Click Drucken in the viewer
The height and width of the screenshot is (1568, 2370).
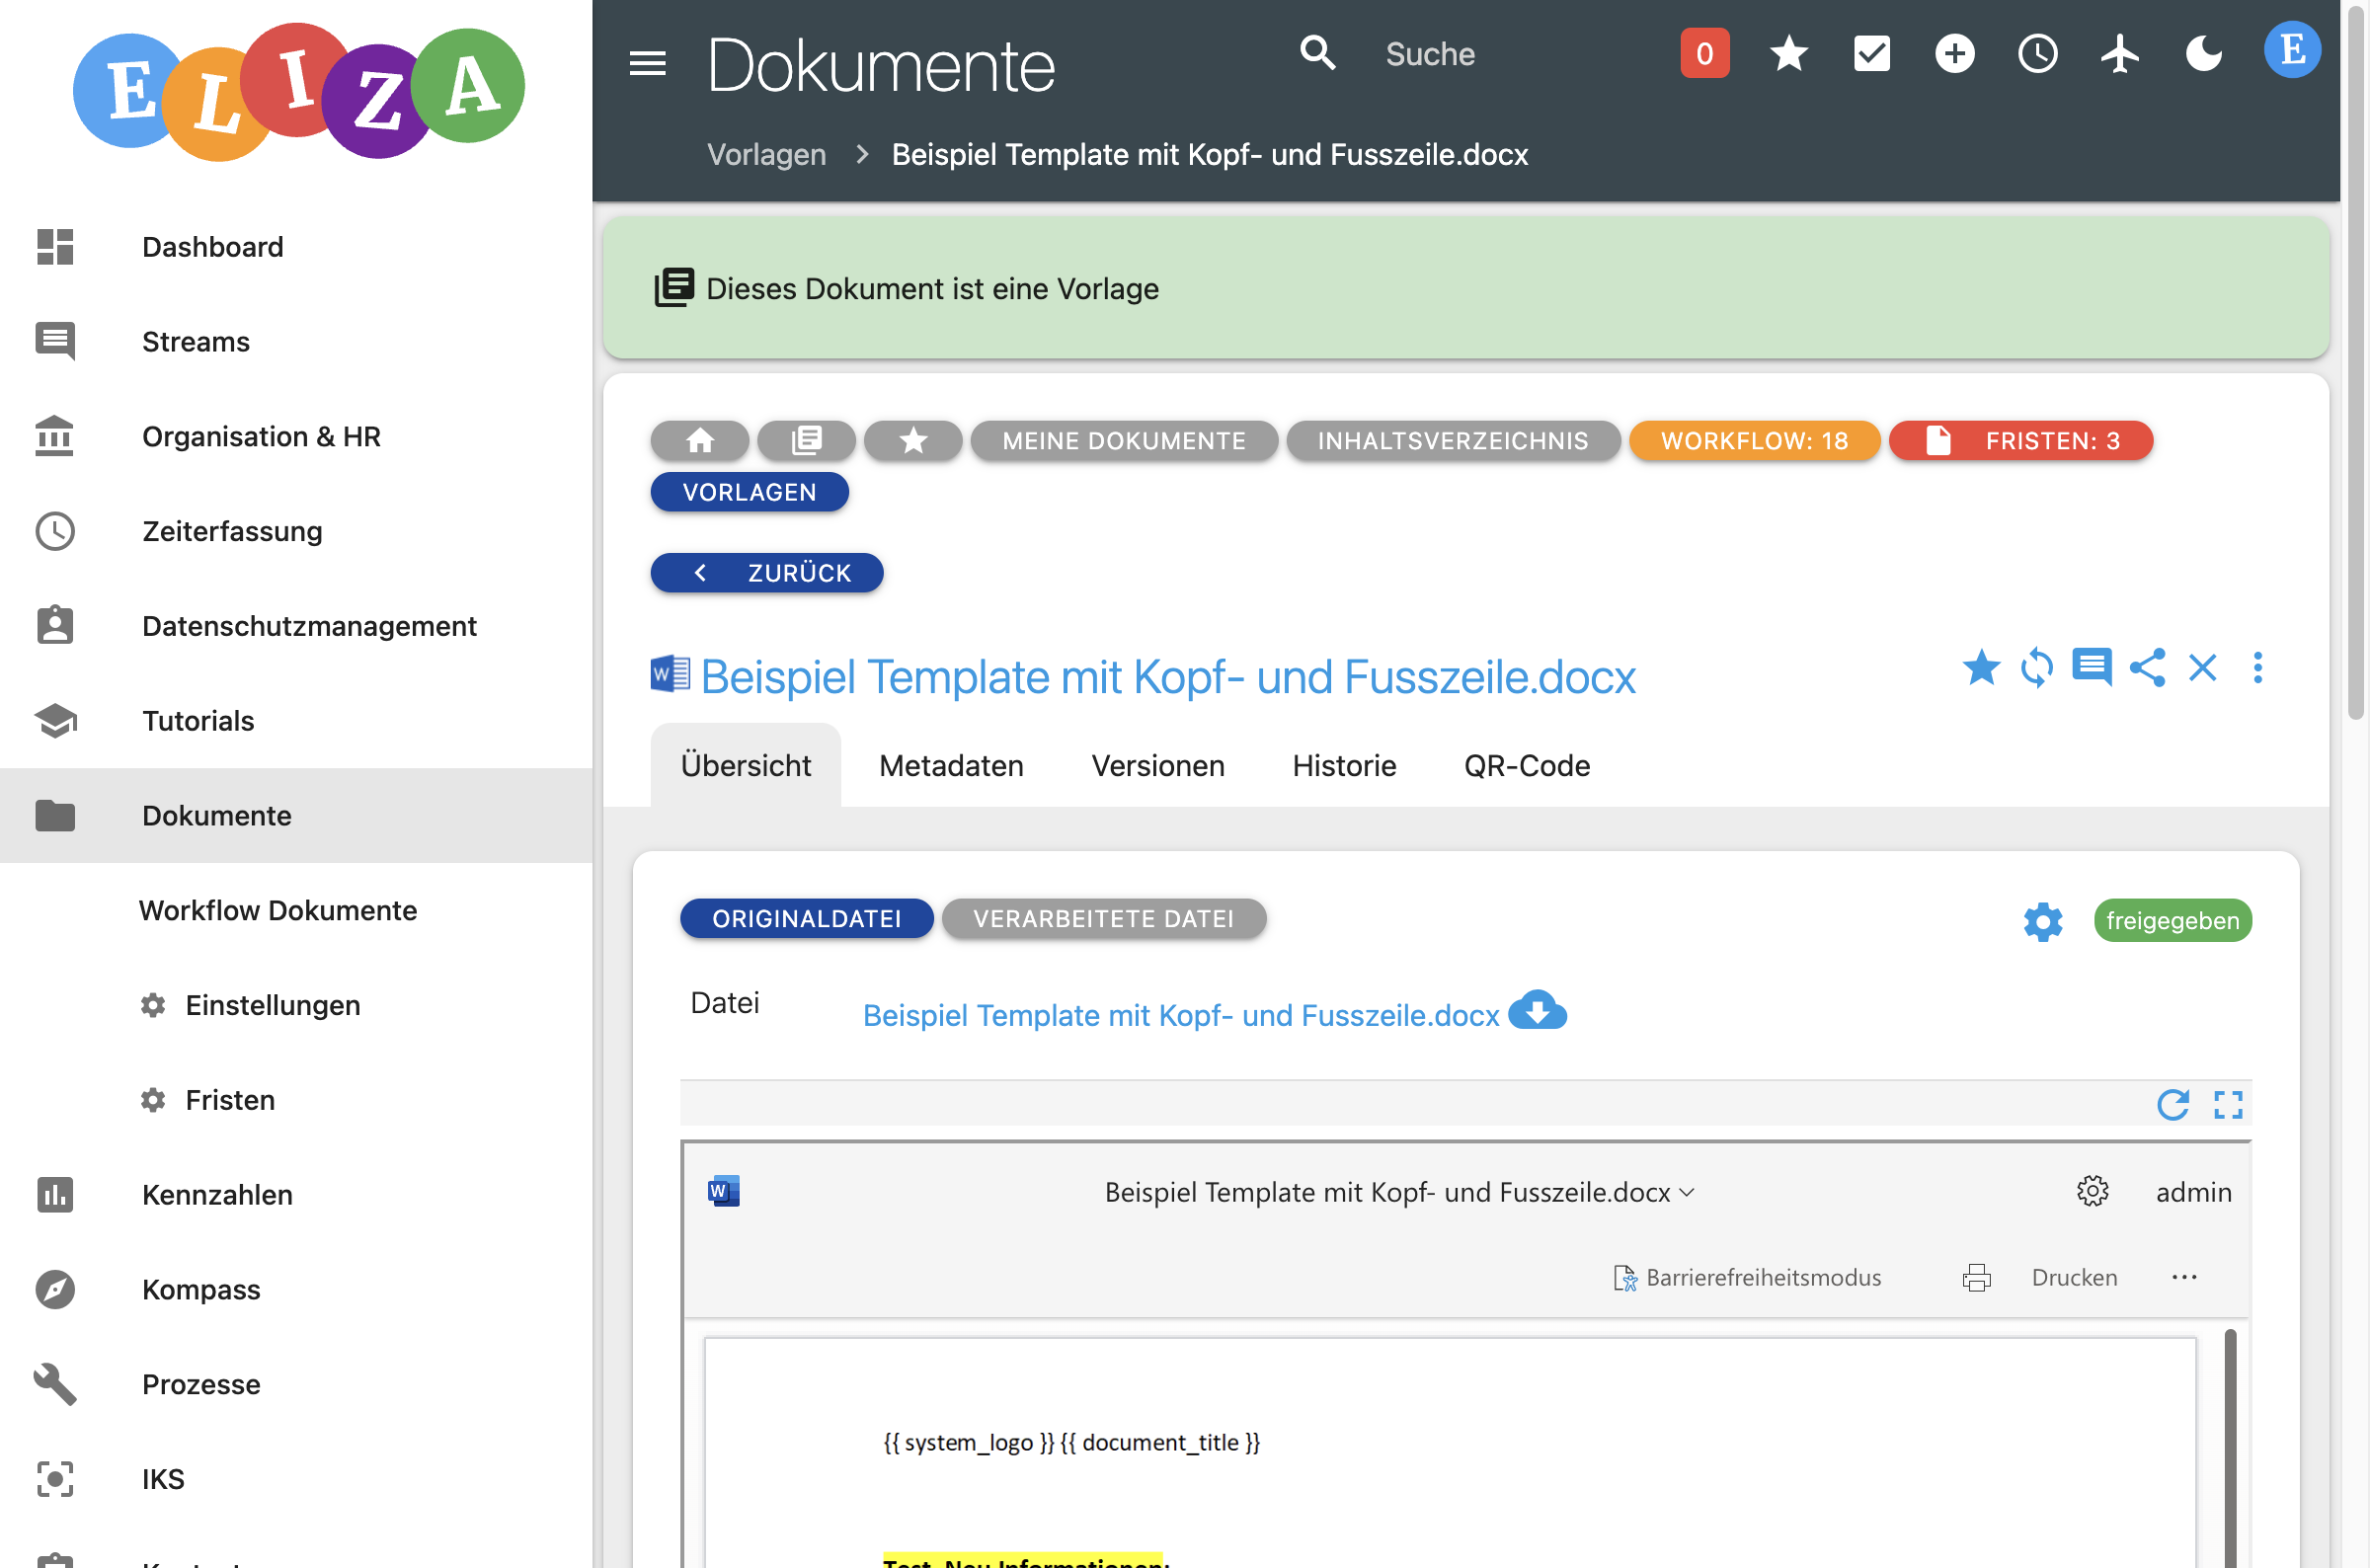(2074, 1277)
